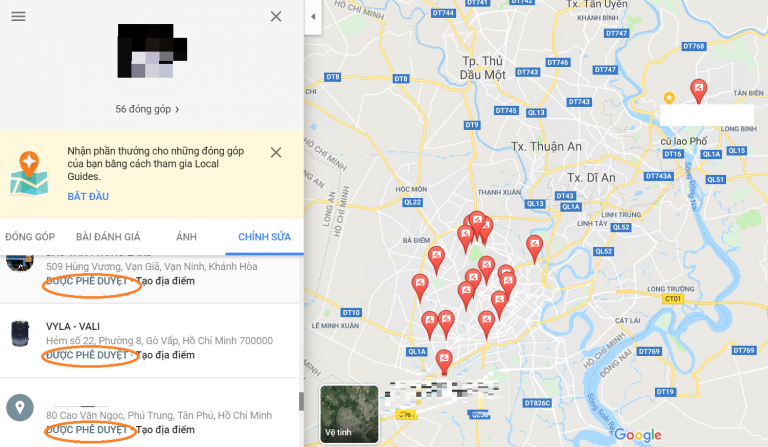Open the hamburger main menu
Image resolution: width=768 pixels, height=447 pixels.
(19, 17)
